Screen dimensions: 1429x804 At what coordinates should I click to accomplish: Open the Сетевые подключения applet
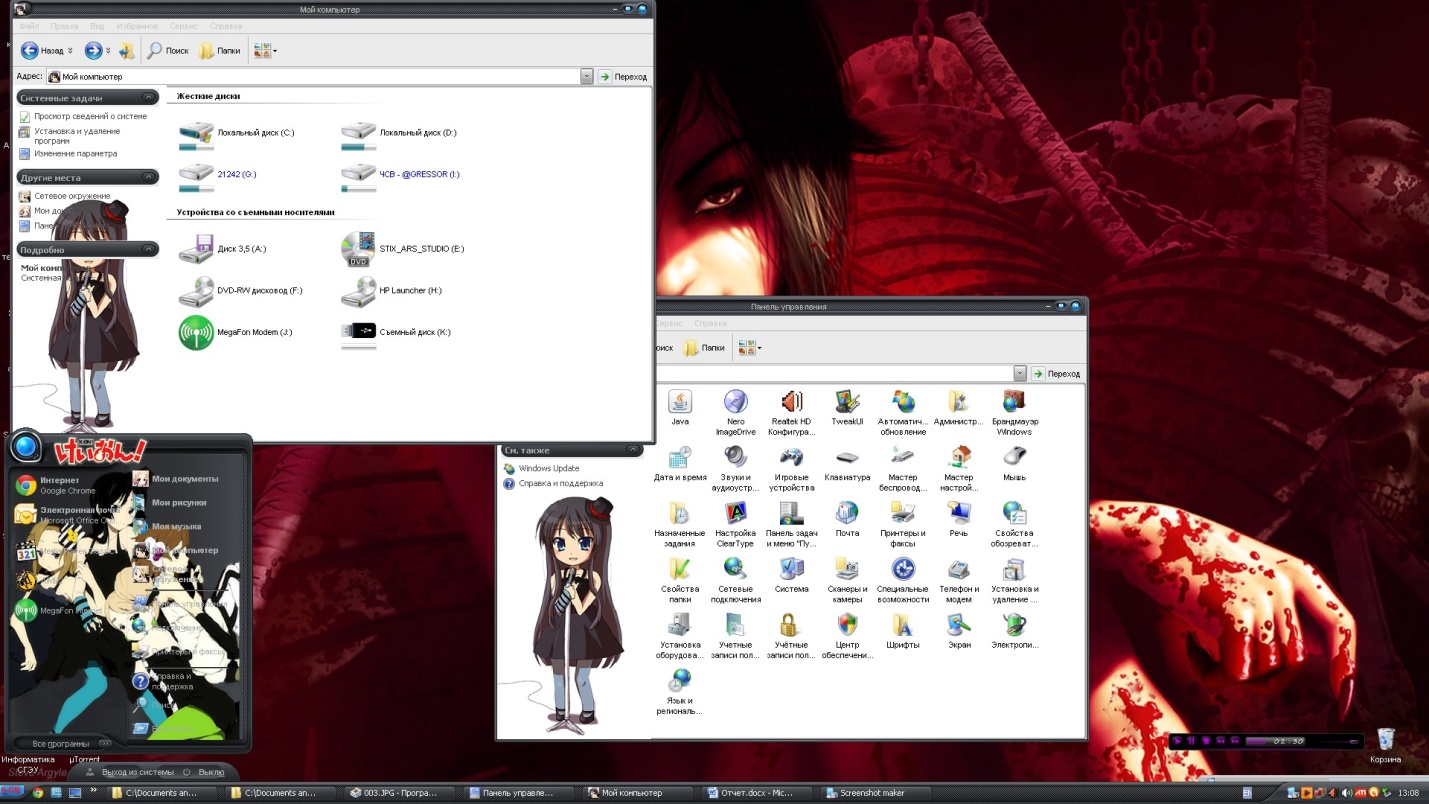(x=735, y=581)
